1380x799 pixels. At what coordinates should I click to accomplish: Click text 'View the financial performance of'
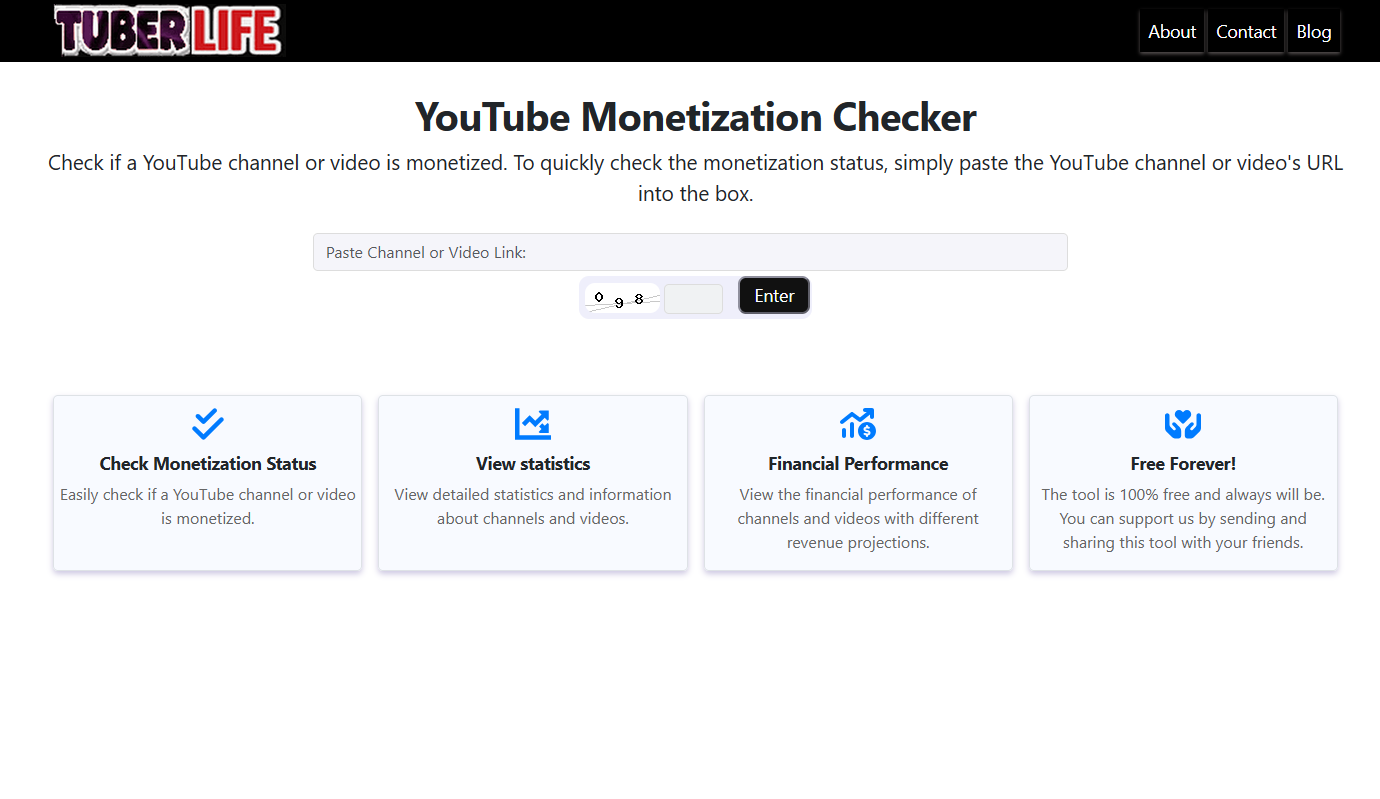click(858, 494)
